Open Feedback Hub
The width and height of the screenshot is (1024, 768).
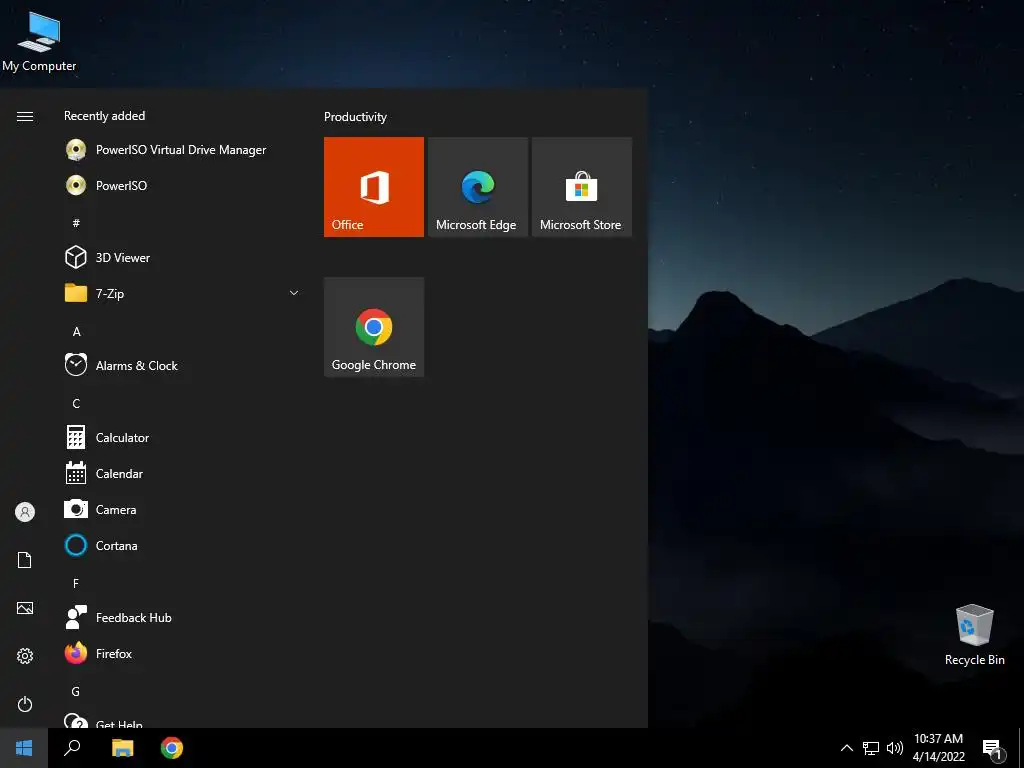click(x=183, y=617)
